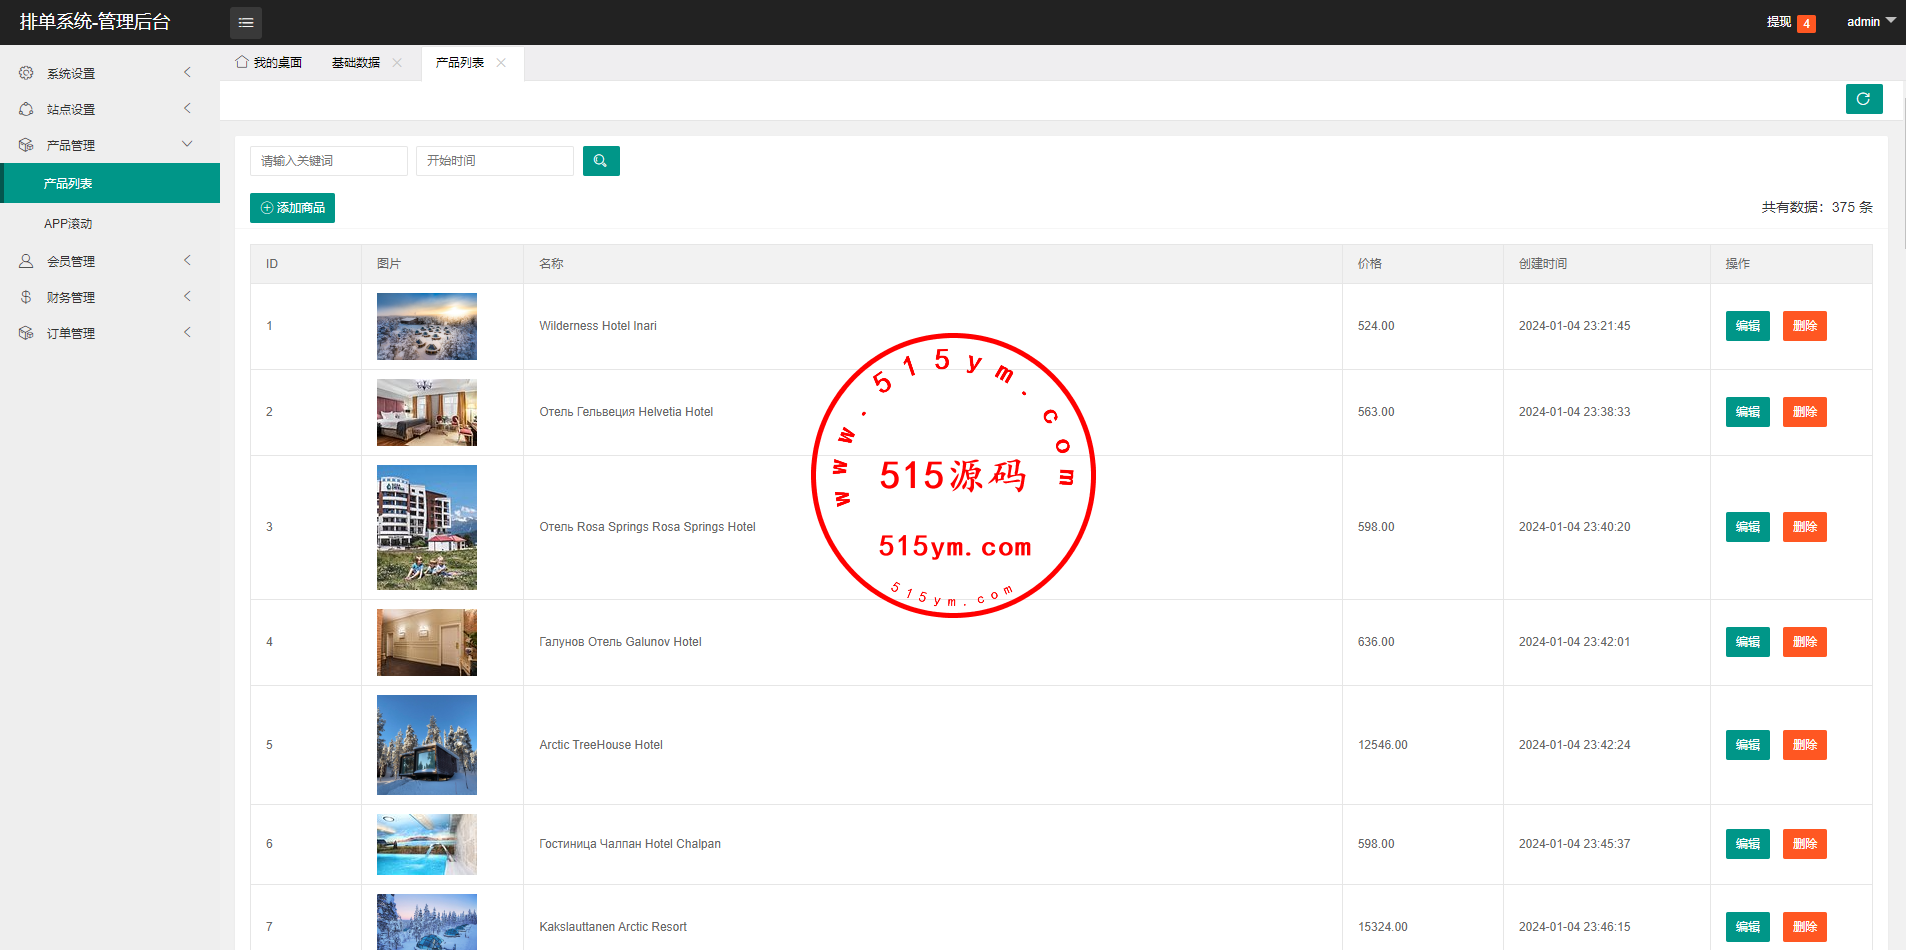Expand the 站点设置 sidebar menu

tap(110, 109)
